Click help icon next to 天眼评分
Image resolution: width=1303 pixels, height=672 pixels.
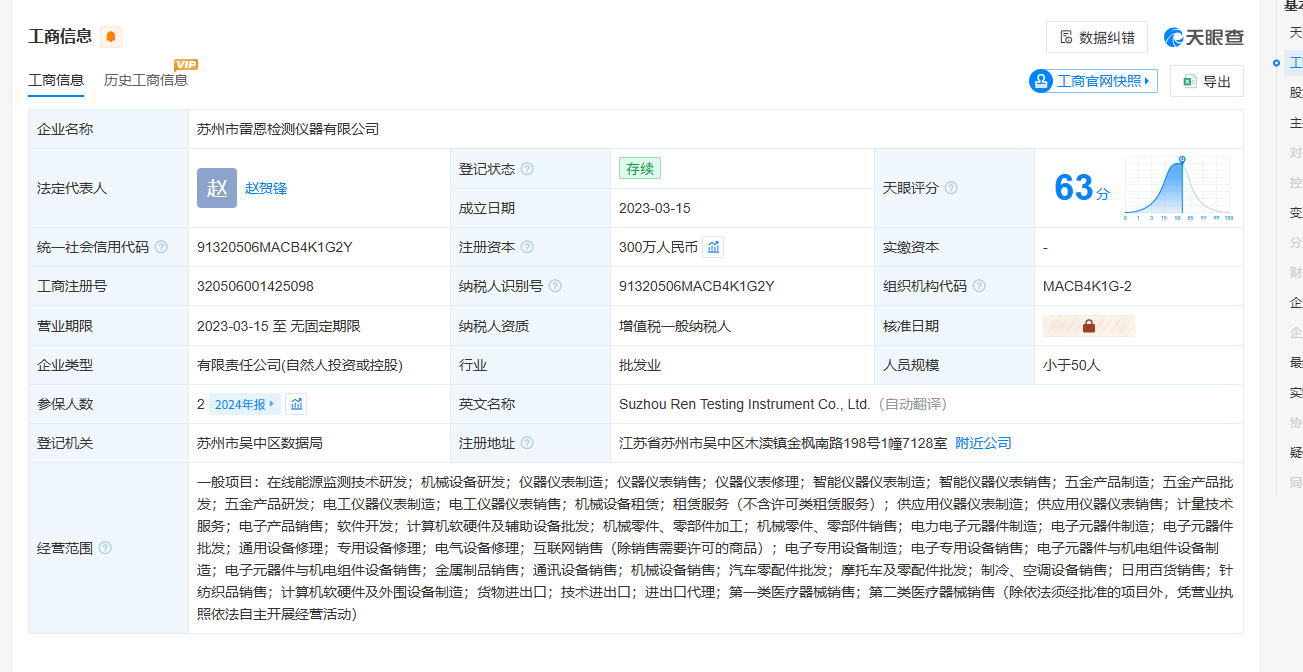click(x=951, y=188)
